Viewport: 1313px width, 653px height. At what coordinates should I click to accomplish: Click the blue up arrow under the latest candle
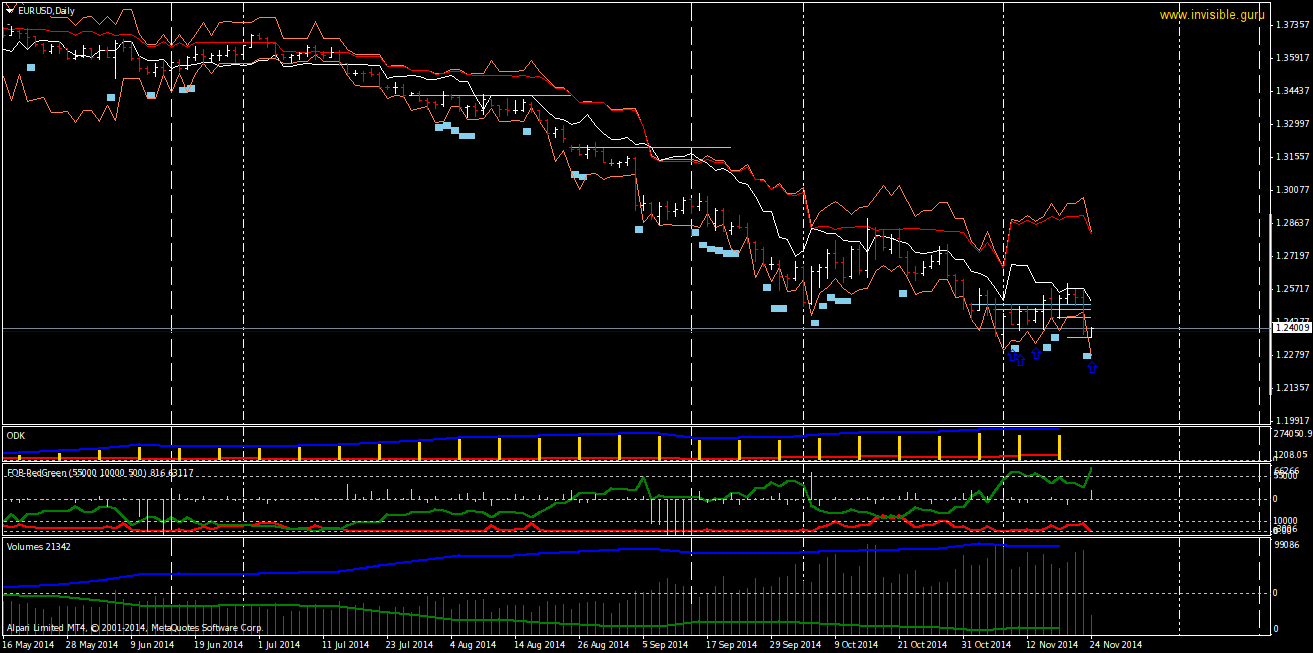click(1092, 369)
